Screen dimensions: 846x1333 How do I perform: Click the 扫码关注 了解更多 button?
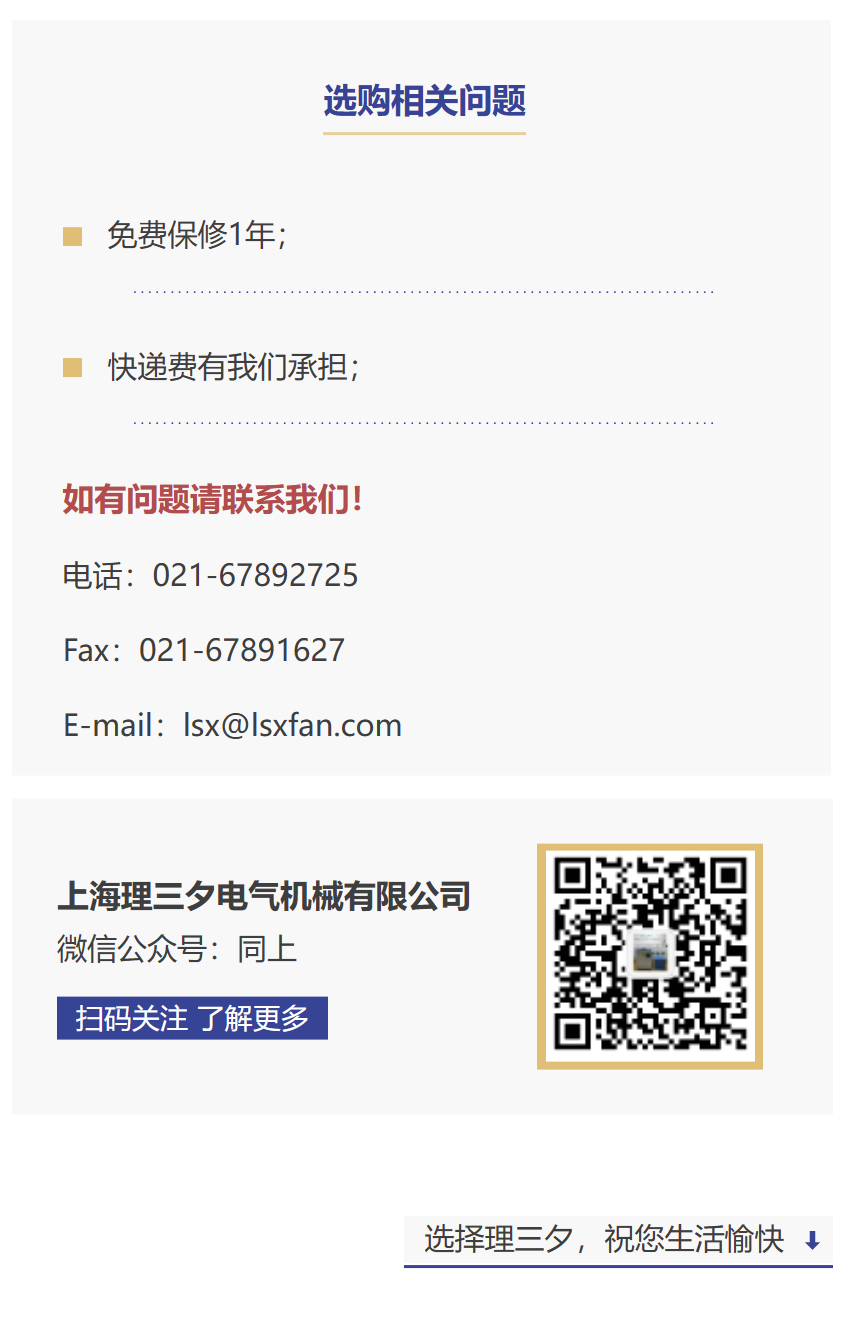pos(192,1019)
